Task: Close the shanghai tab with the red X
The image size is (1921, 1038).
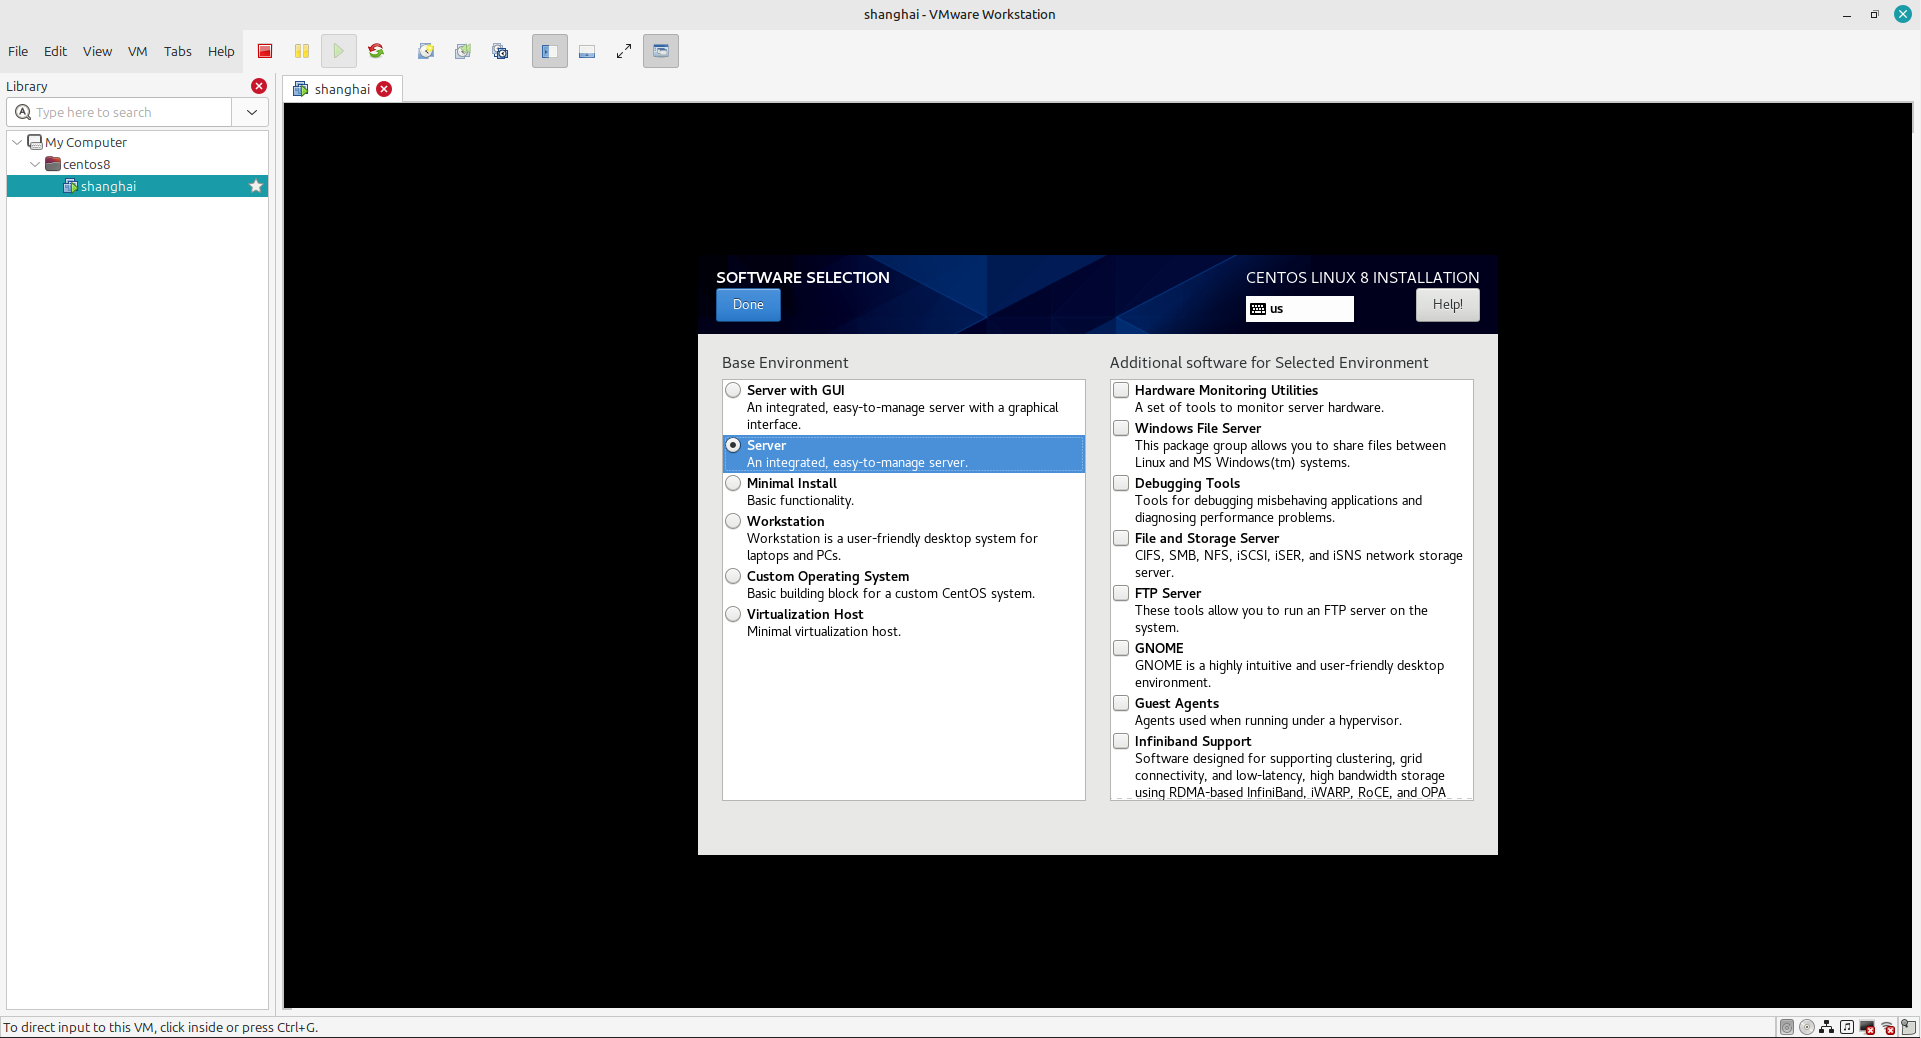Action: [x=384, y=89]
